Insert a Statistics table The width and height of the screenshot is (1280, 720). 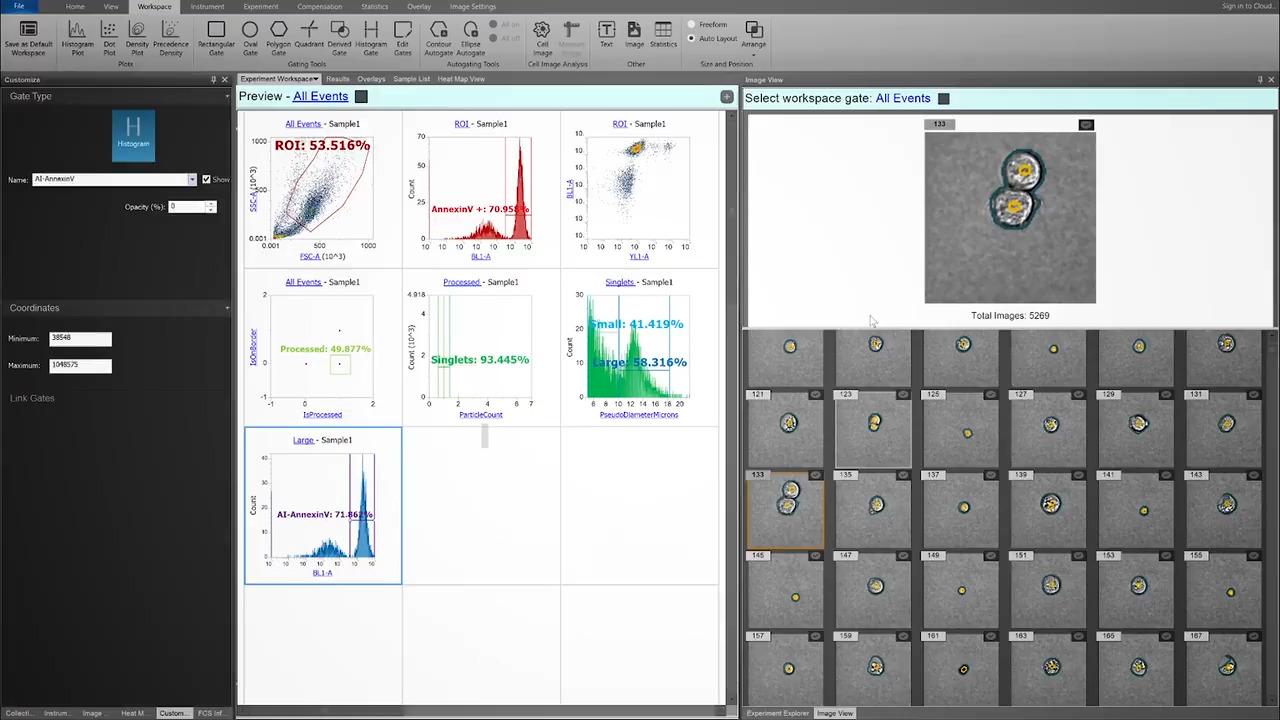click(x=663, y=35)
